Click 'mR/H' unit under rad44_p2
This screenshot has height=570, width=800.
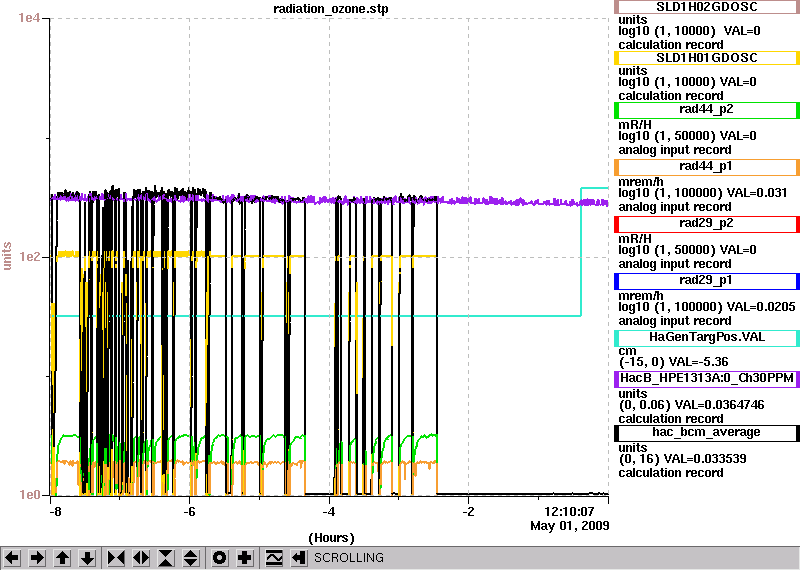635,125
